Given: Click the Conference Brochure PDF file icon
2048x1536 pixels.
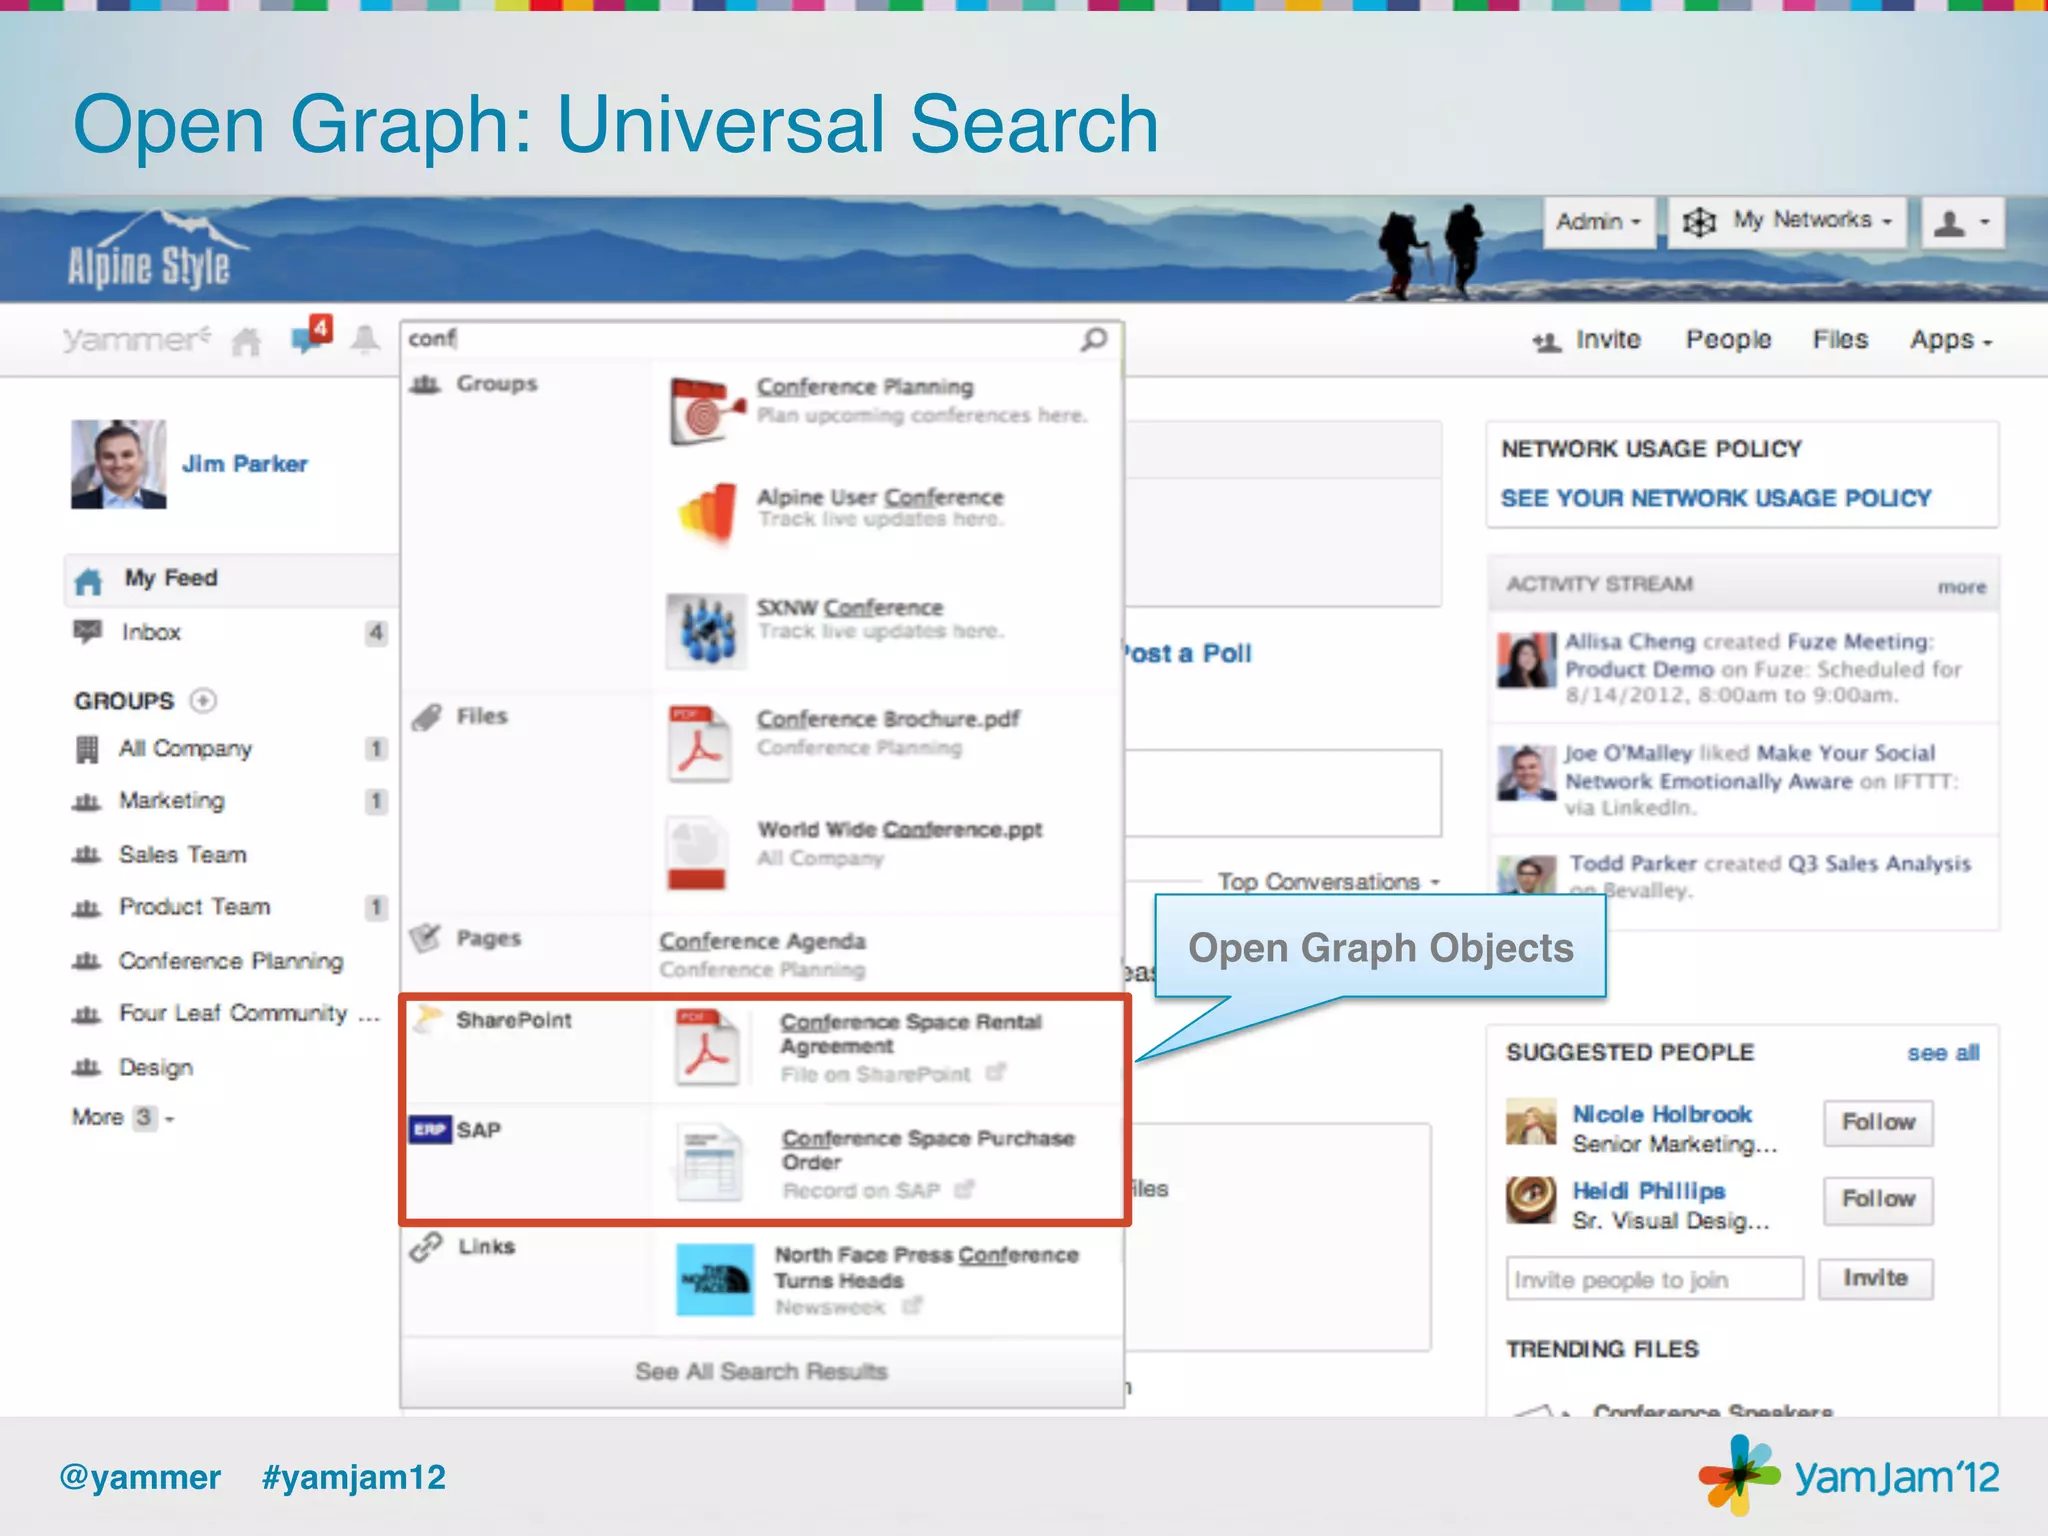Looking at the screenshot, I should (x=700, y=743).
